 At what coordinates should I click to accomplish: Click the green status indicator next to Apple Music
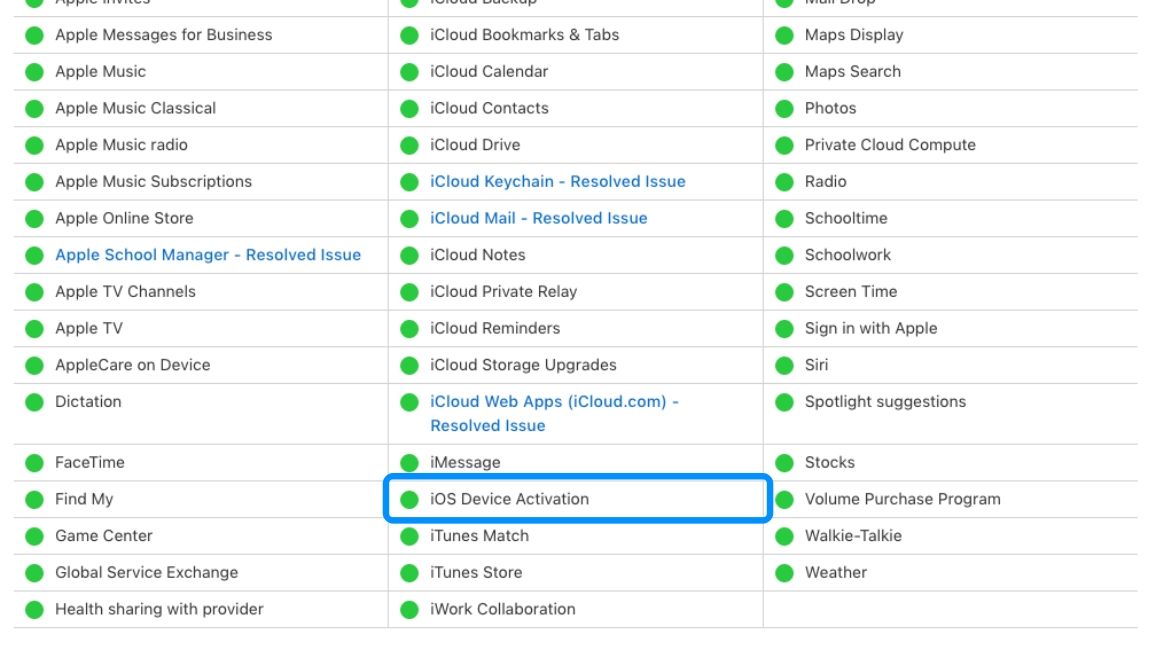coord(34,71)
